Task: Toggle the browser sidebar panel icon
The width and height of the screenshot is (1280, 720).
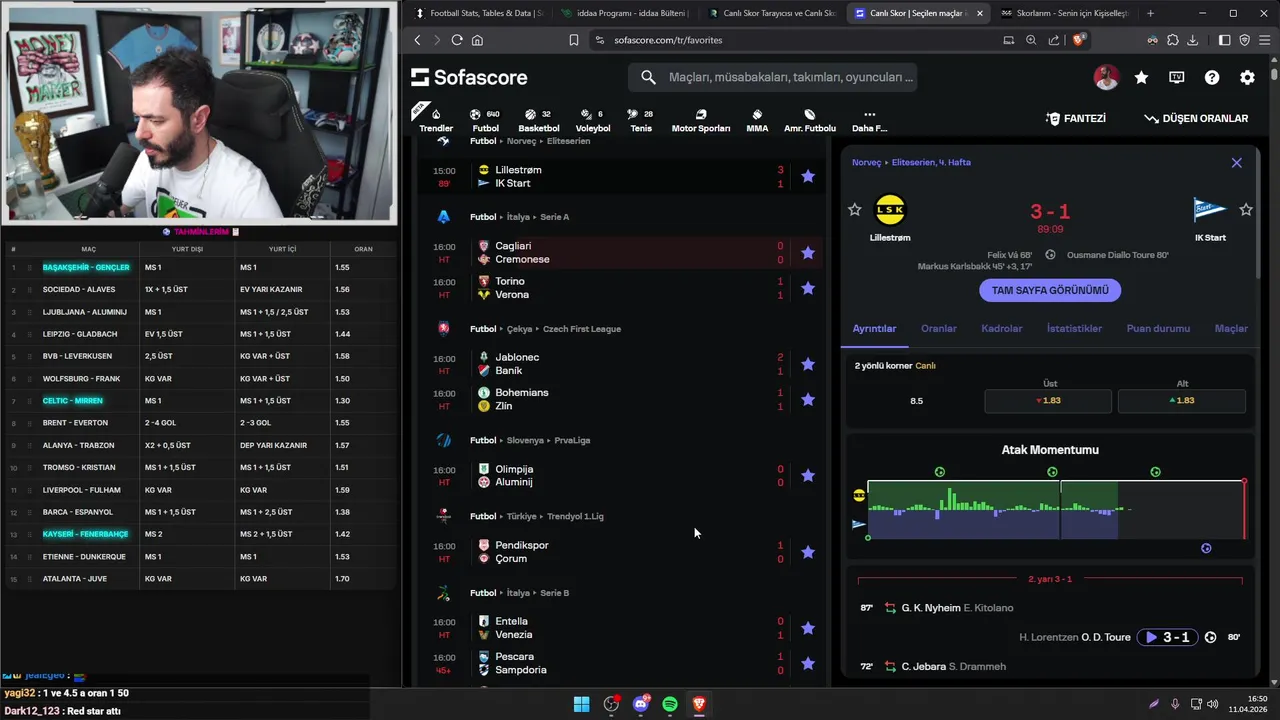Action: (1224, 40)
